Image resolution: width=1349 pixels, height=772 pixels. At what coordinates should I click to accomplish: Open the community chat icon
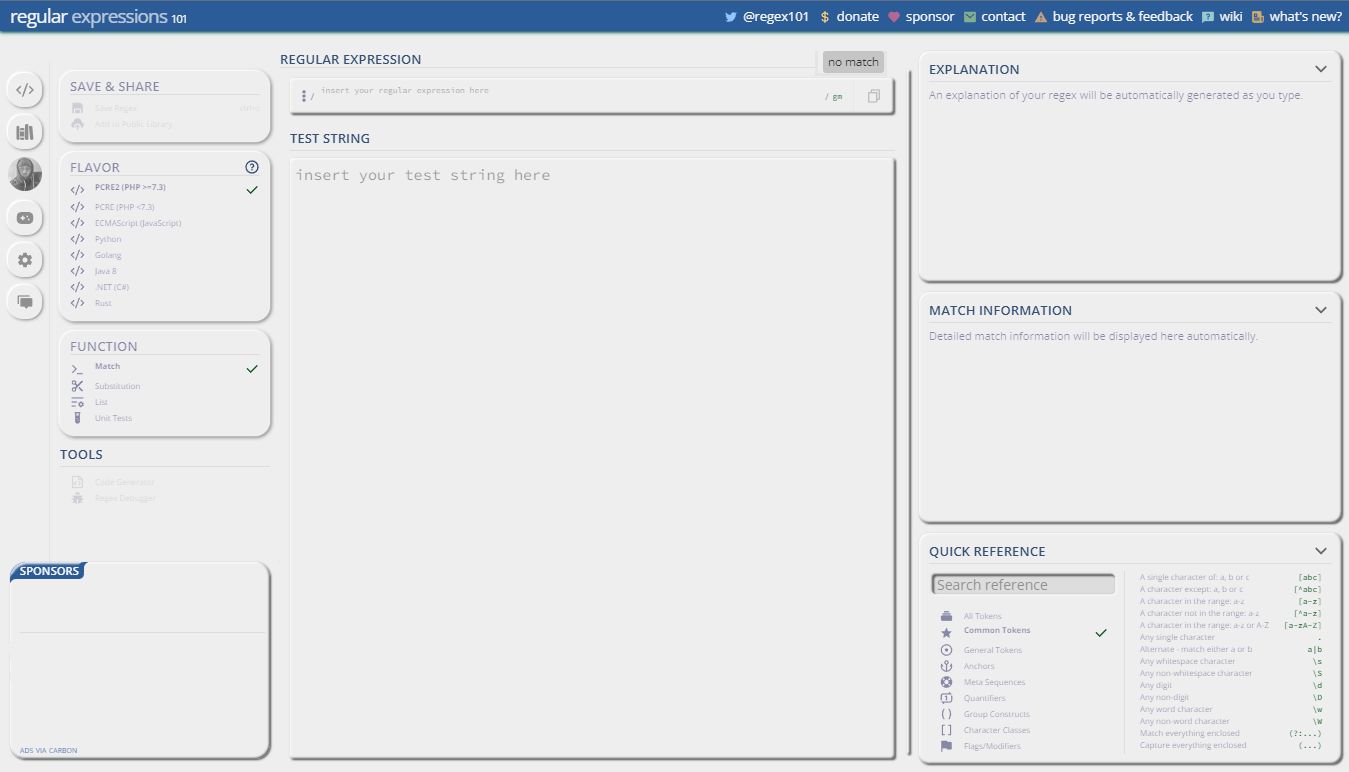pos(25,301)
